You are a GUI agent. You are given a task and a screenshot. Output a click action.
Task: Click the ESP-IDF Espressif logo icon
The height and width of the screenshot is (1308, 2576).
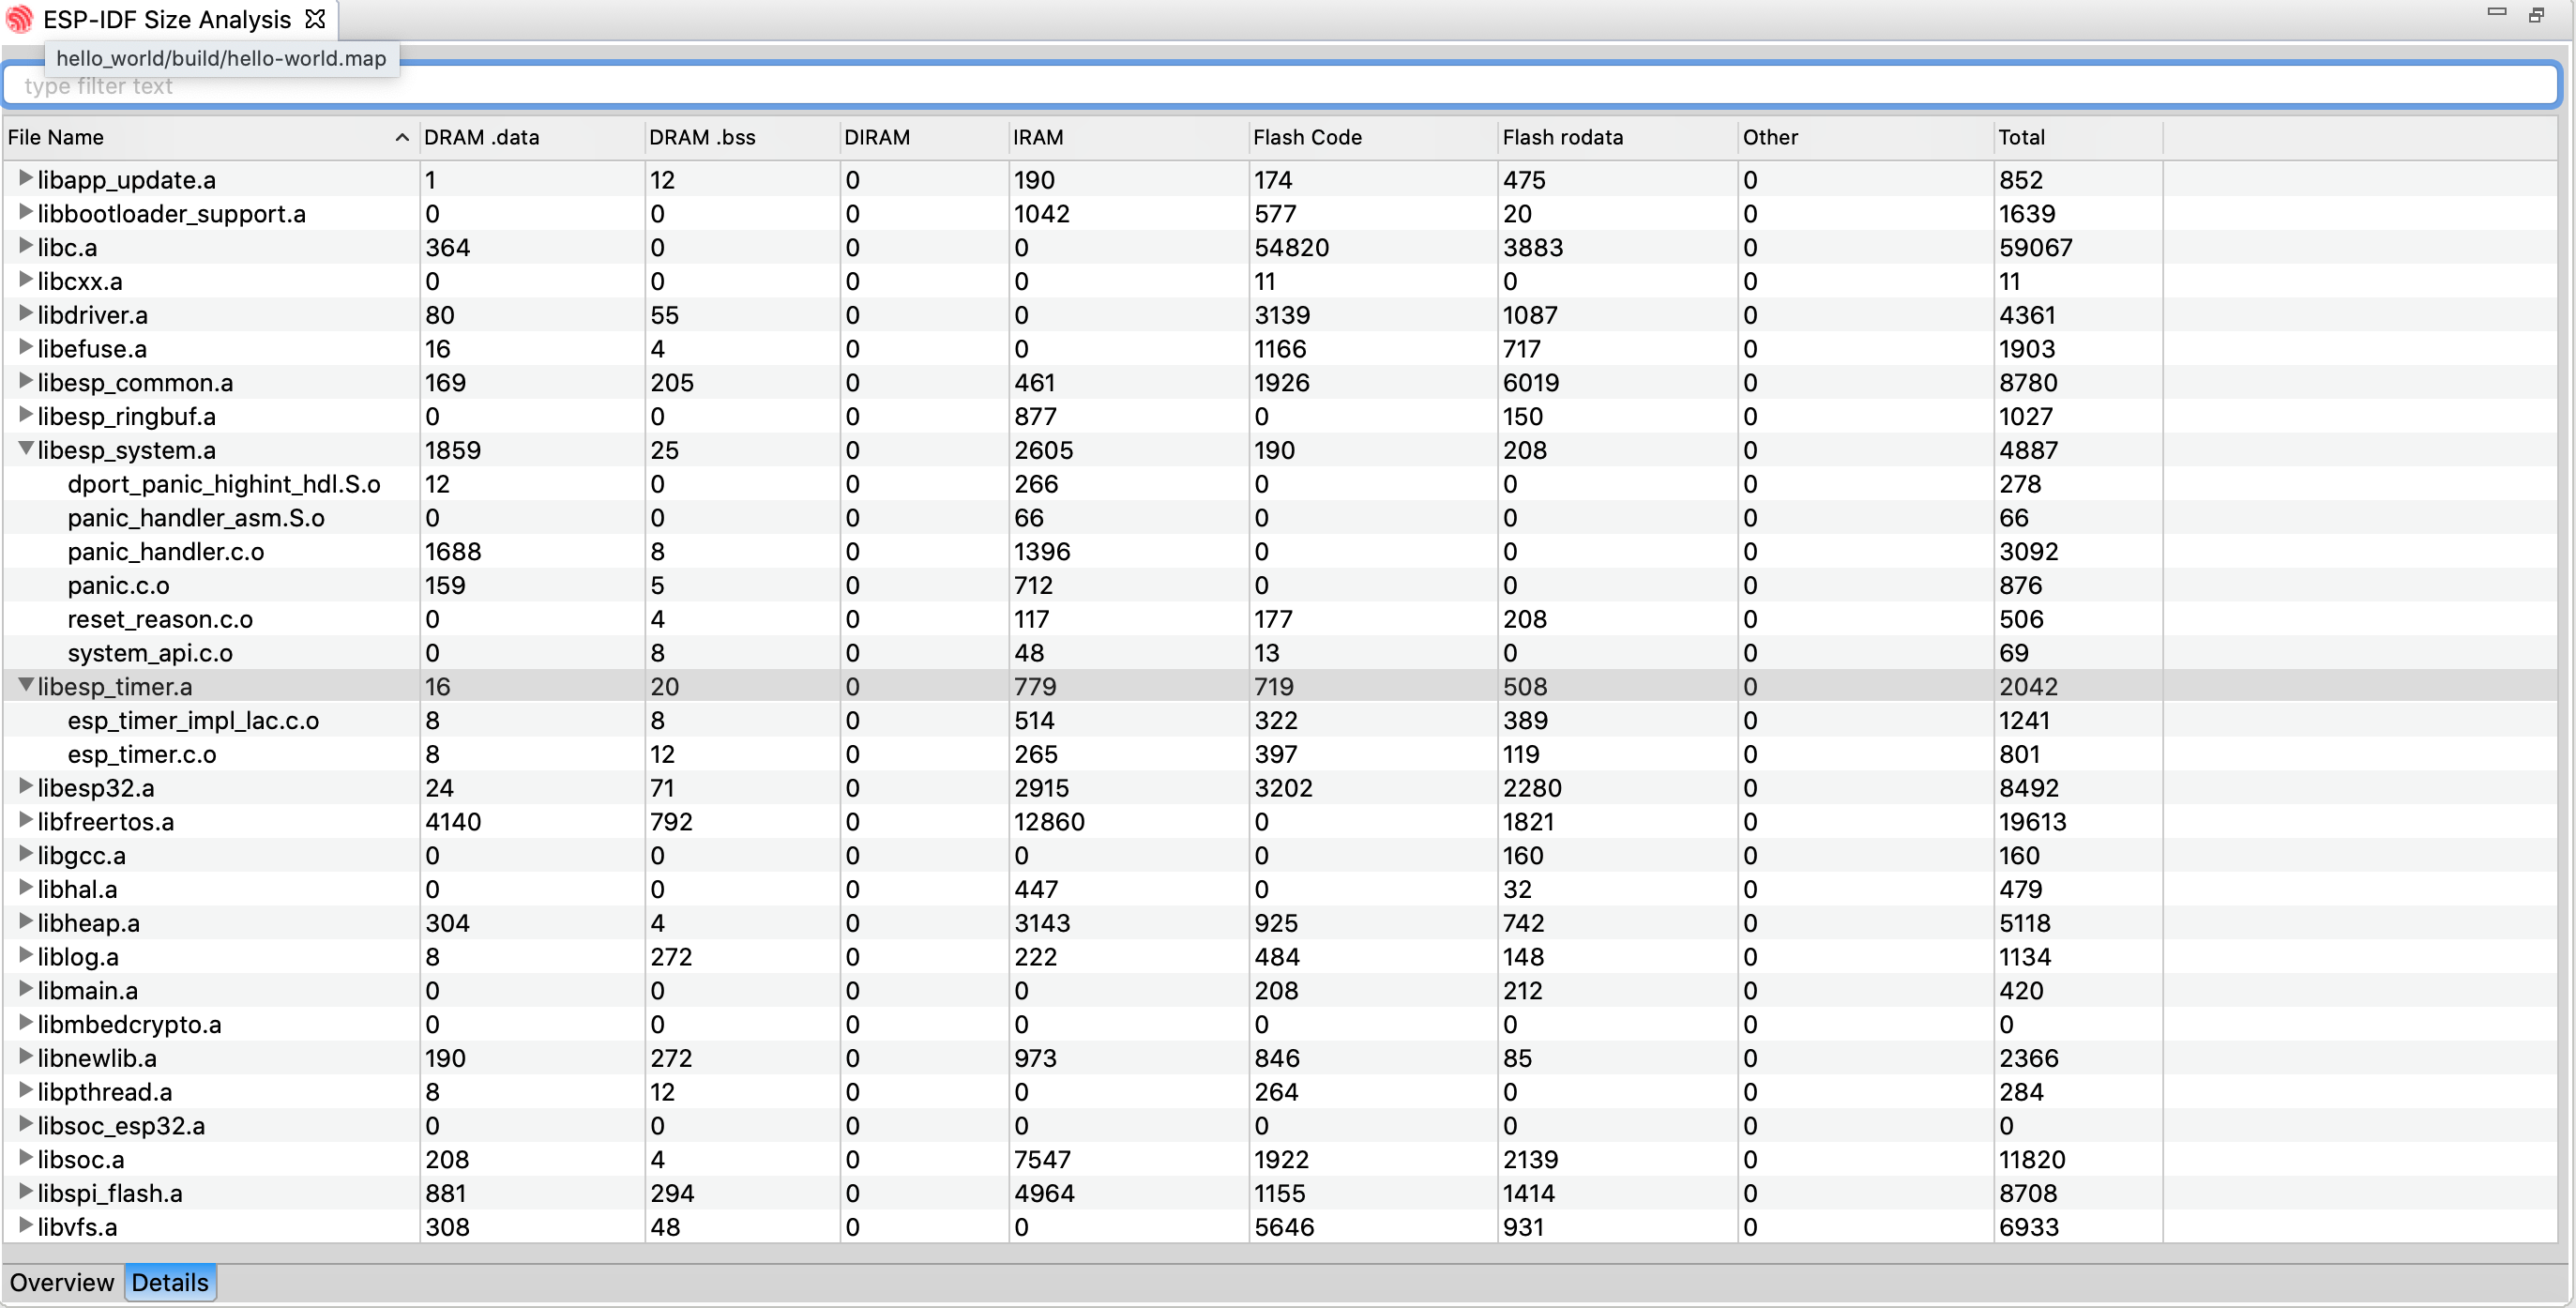click(19, 19)
